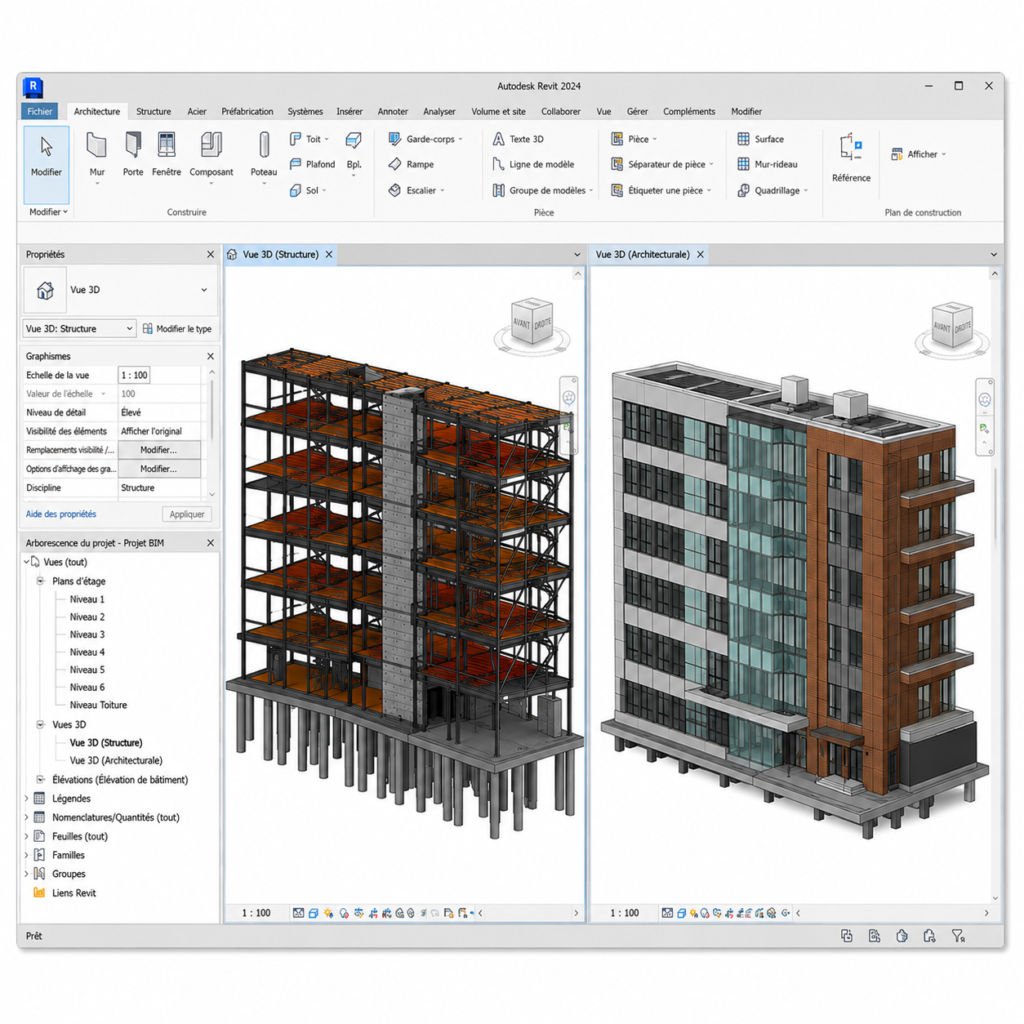This screenshot has height=1024, width=1024.
Task: Open the Modifier panel dropdown below ribbon
Action: (48, 212)
